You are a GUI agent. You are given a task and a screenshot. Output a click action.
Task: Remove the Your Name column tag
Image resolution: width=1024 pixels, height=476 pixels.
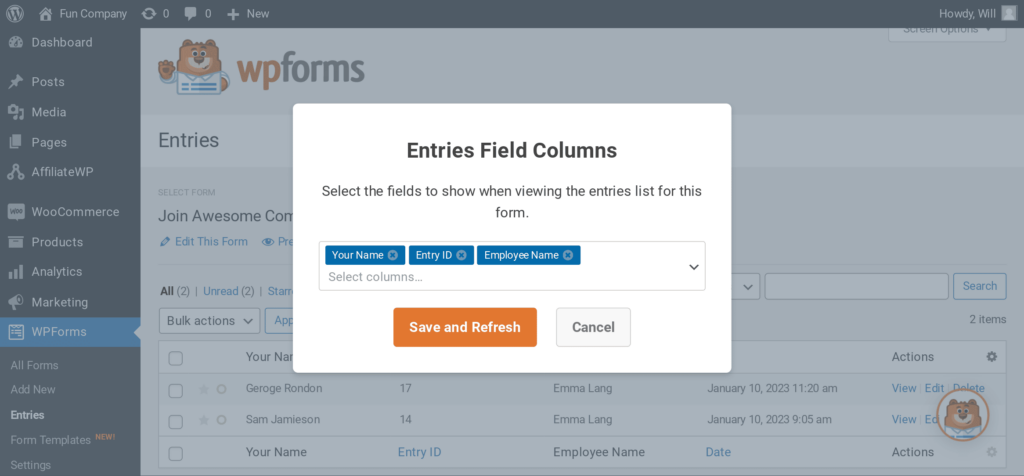point(392,255)
